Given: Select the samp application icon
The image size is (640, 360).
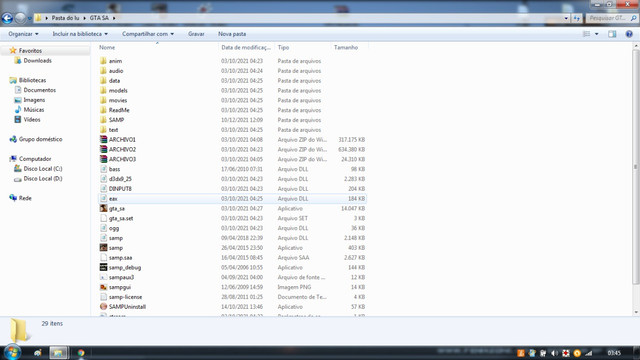Looking at the screenshot, I should pos(103,247).
